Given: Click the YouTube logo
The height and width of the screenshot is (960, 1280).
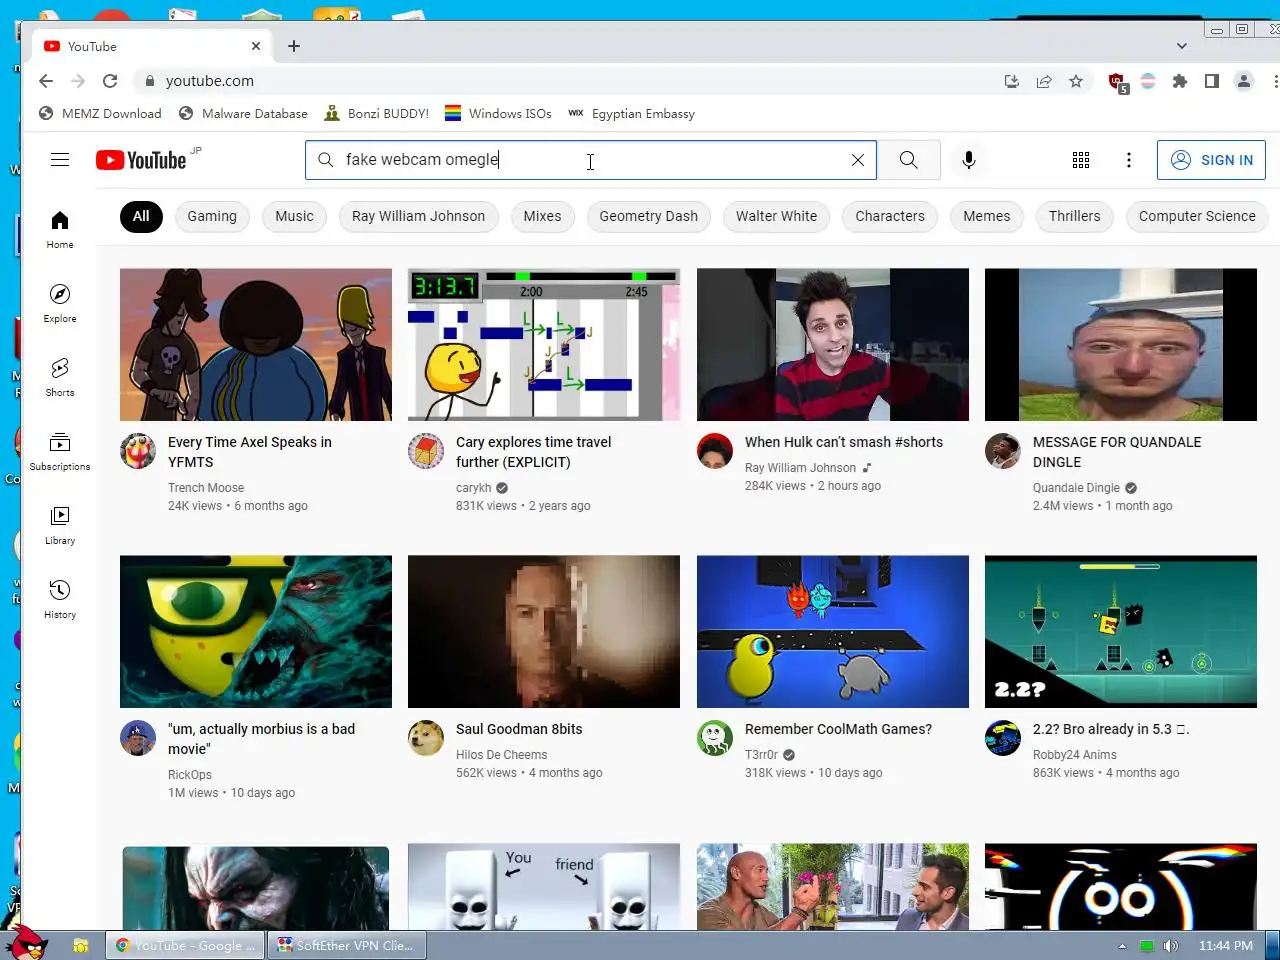Looking at the screenshot, I should tap(141, 160).
